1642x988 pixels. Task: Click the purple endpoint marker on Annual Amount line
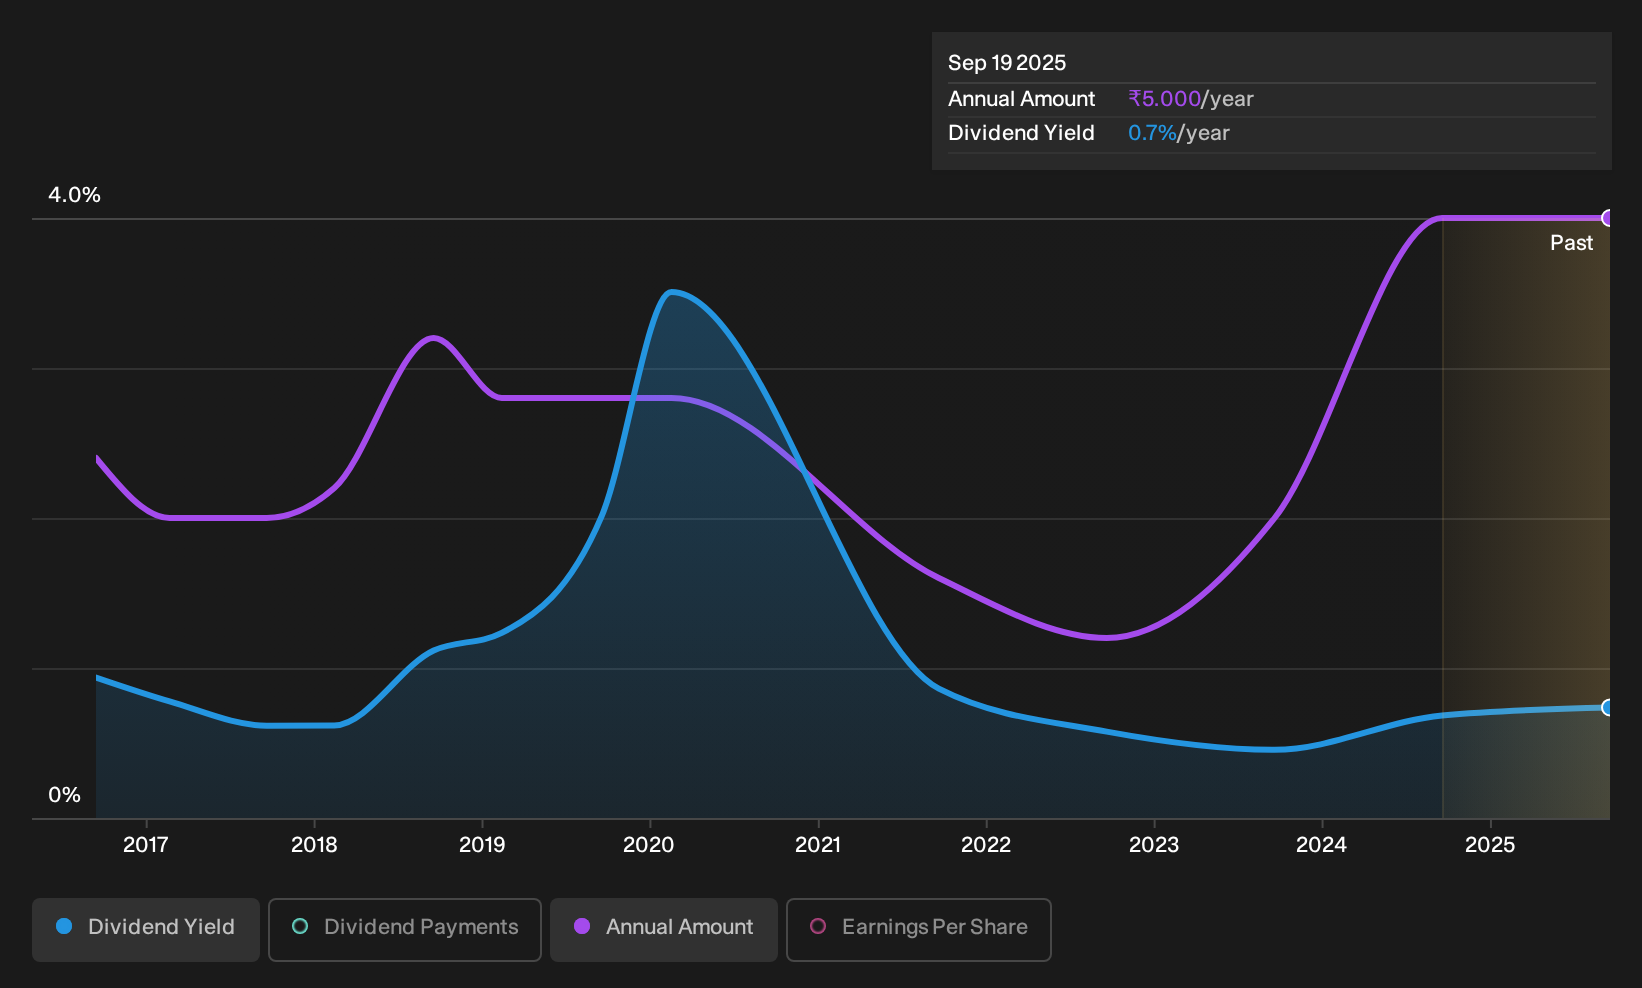pyautogui.click(x=1608, y=218)
